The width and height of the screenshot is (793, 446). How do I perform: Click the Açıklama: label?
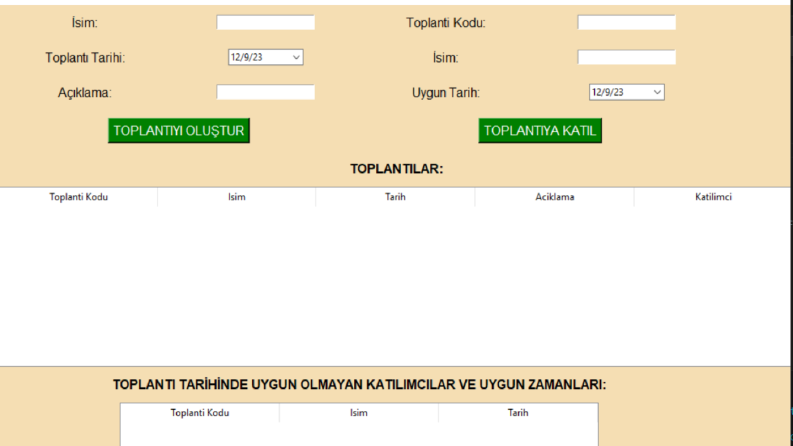pos(84,93)
